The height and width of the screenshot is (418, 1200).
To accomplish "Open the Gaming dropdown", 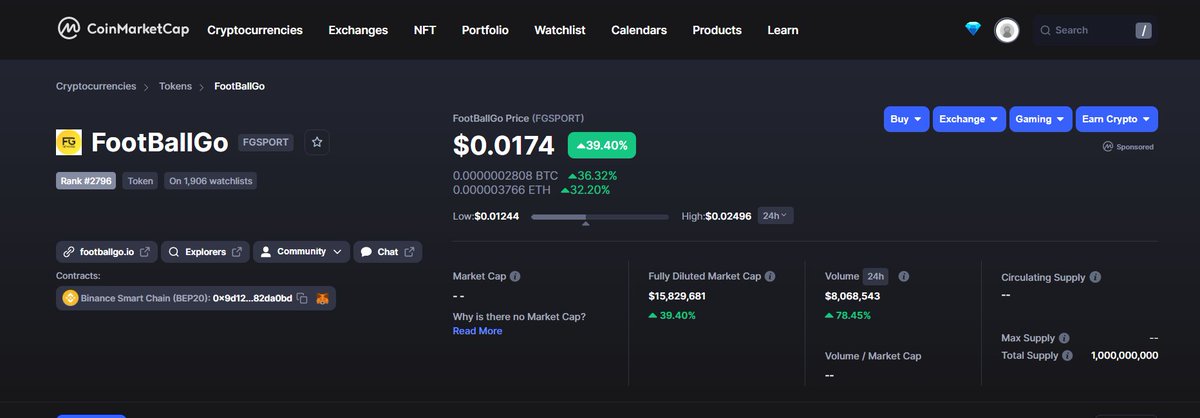I will [1041, 119].
